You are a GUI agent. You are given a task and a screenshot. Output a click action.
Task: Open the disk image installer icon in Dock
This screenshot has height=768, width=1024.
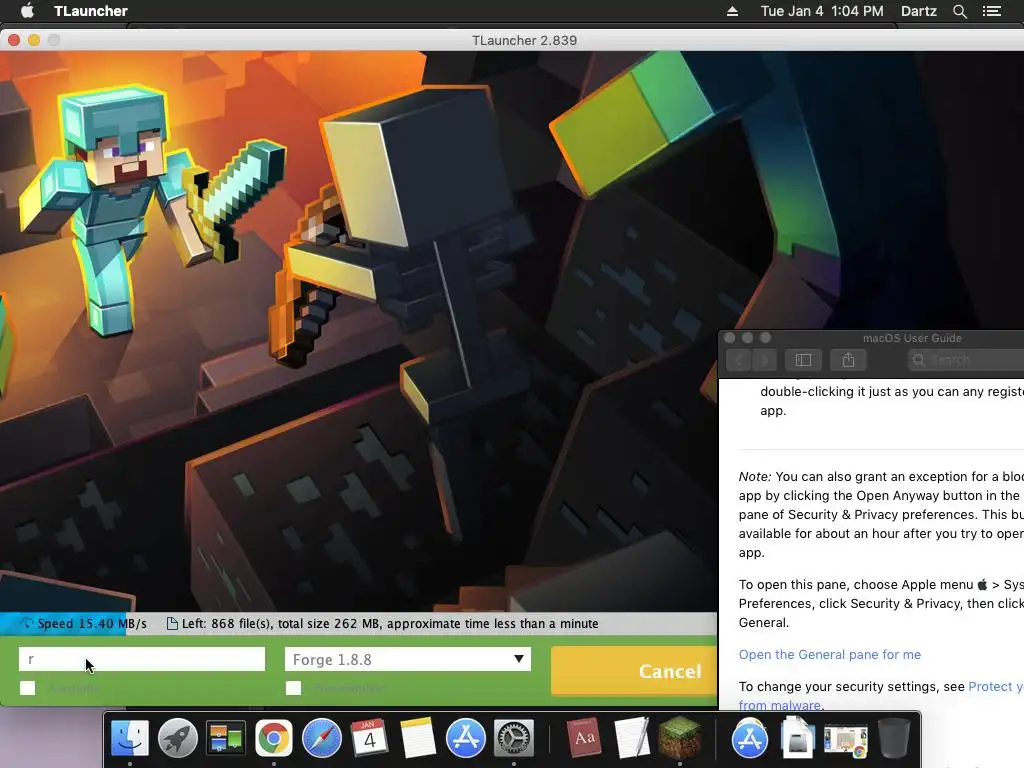coord(797,738)
